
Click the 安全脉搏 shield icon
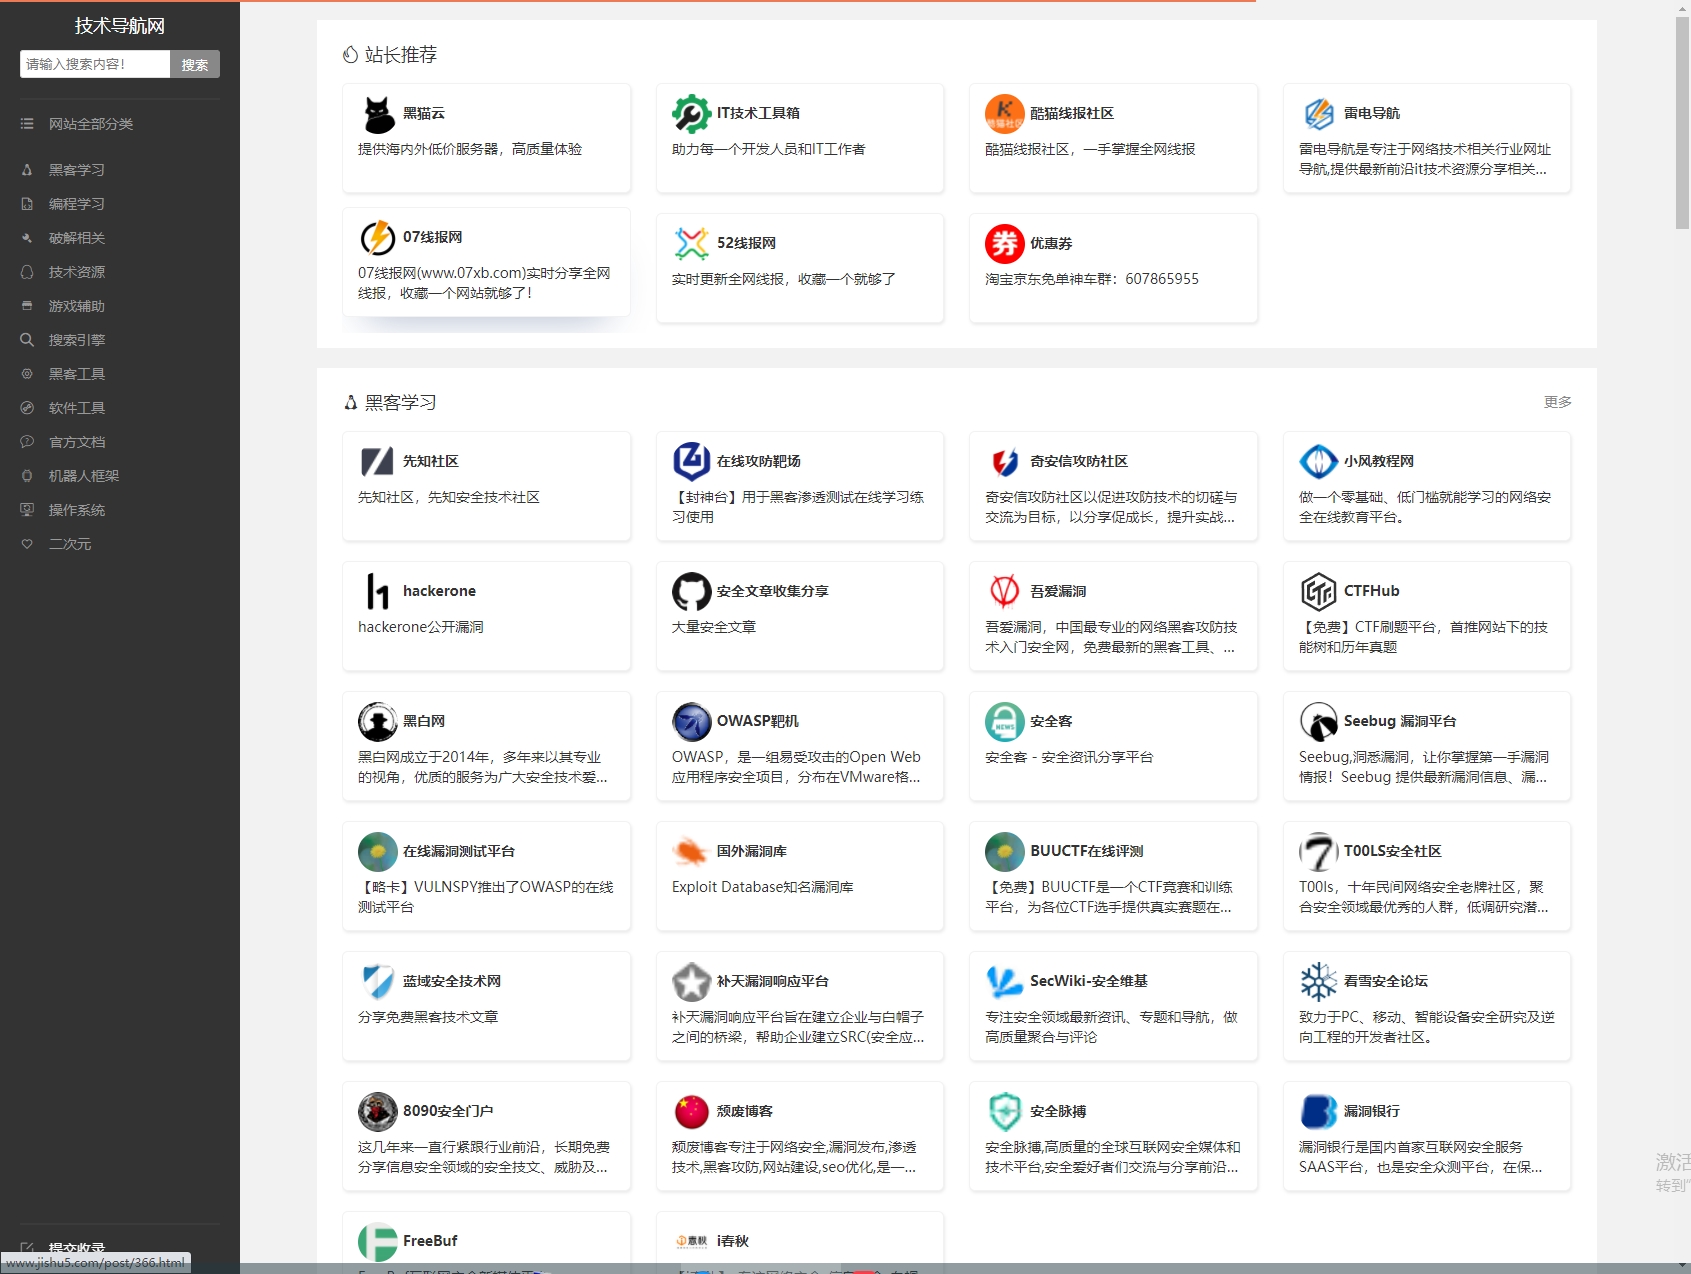coord(1005,1112)
